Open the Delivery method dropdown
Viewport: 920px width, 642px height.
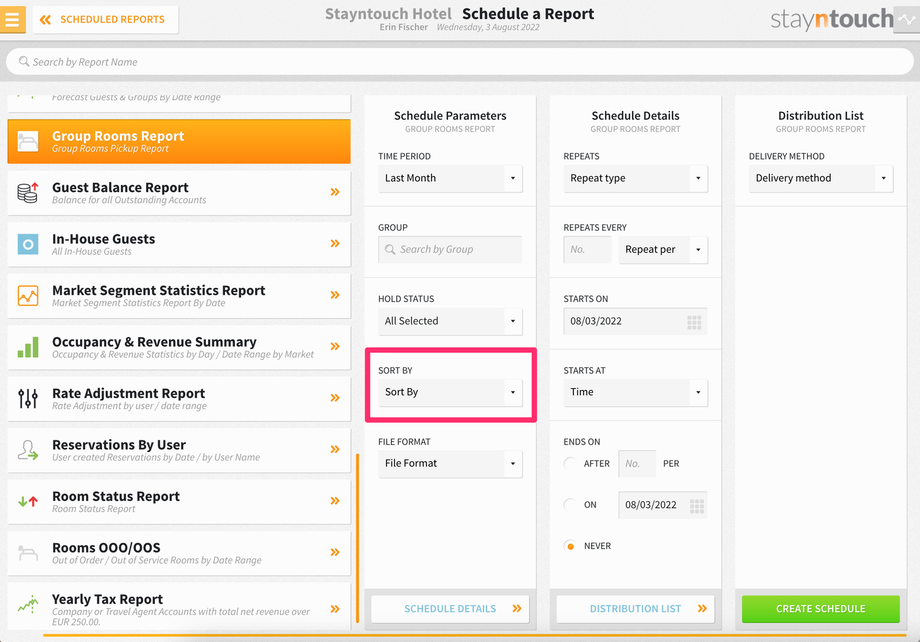pyautogui.click(x=821, y=178)
